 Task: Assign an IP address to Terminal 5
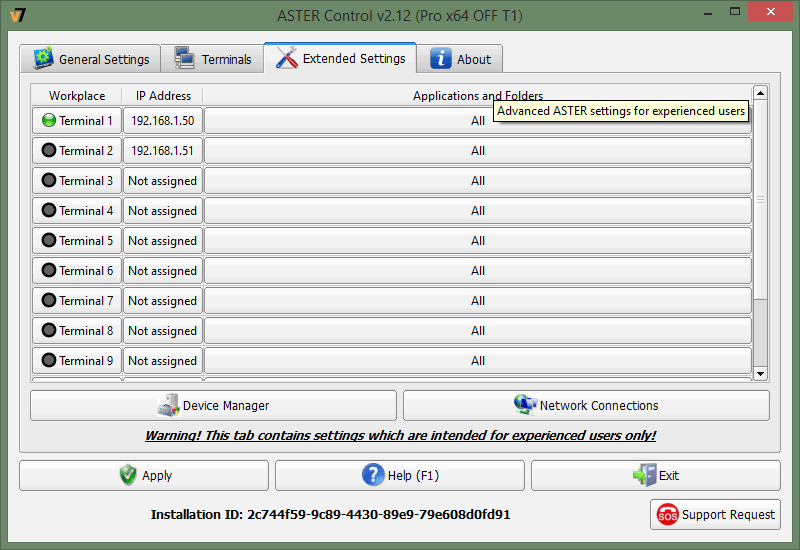pyautogui.click(x=163, y=240)
